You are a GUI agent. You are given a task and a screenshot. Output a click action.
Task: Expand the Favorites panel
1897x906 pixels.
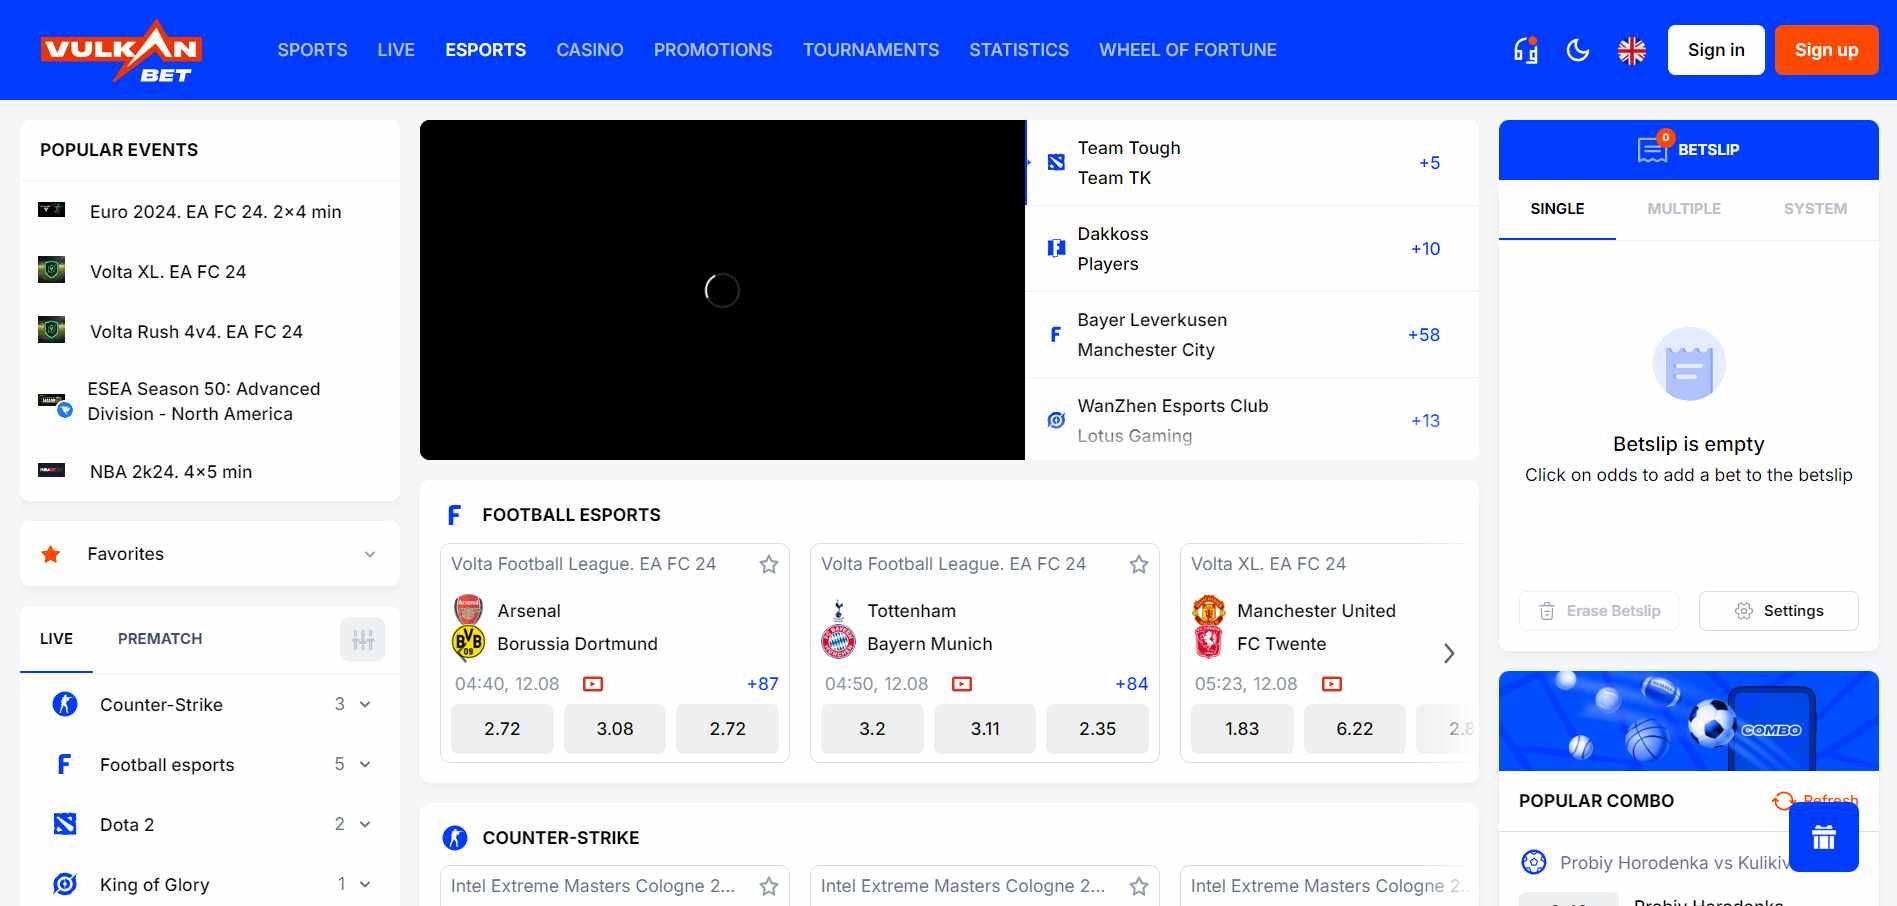[210, 553]
